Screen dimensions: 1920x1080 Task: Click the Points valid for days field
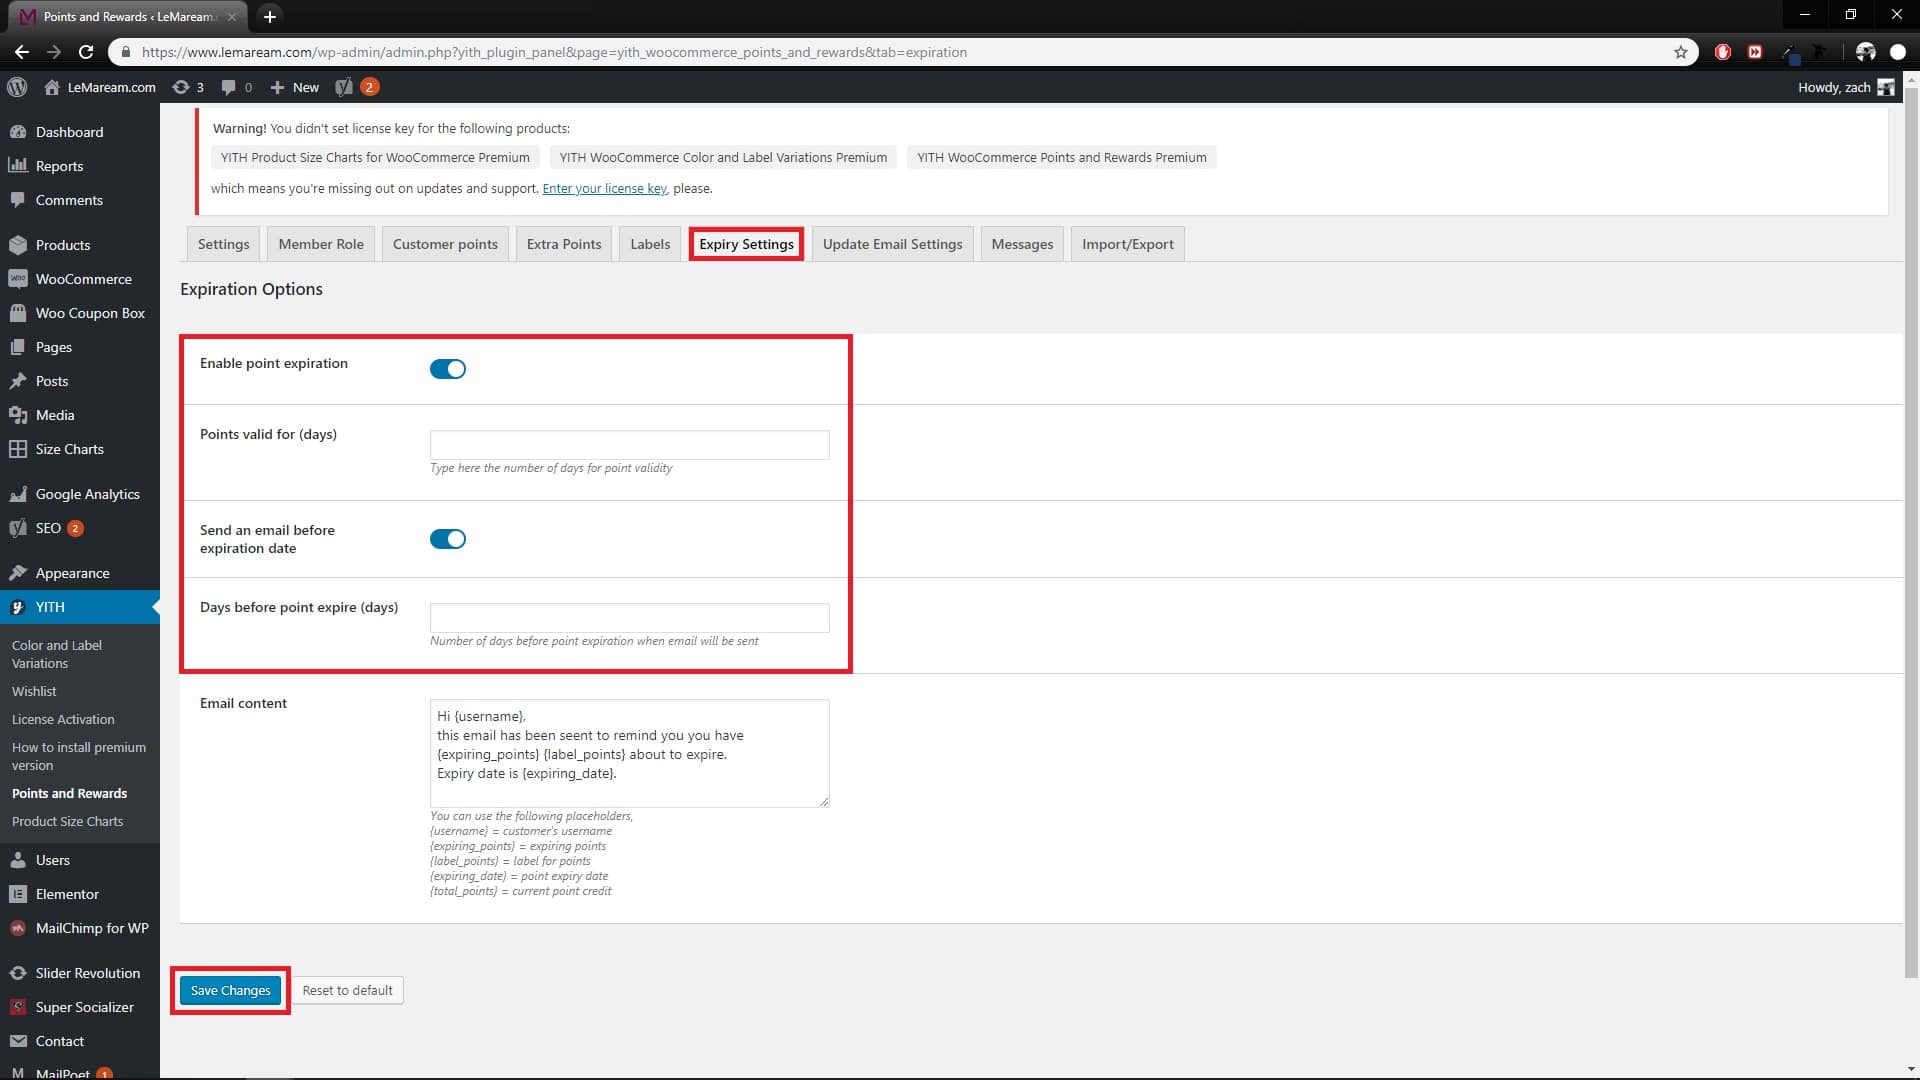(629, 445)
